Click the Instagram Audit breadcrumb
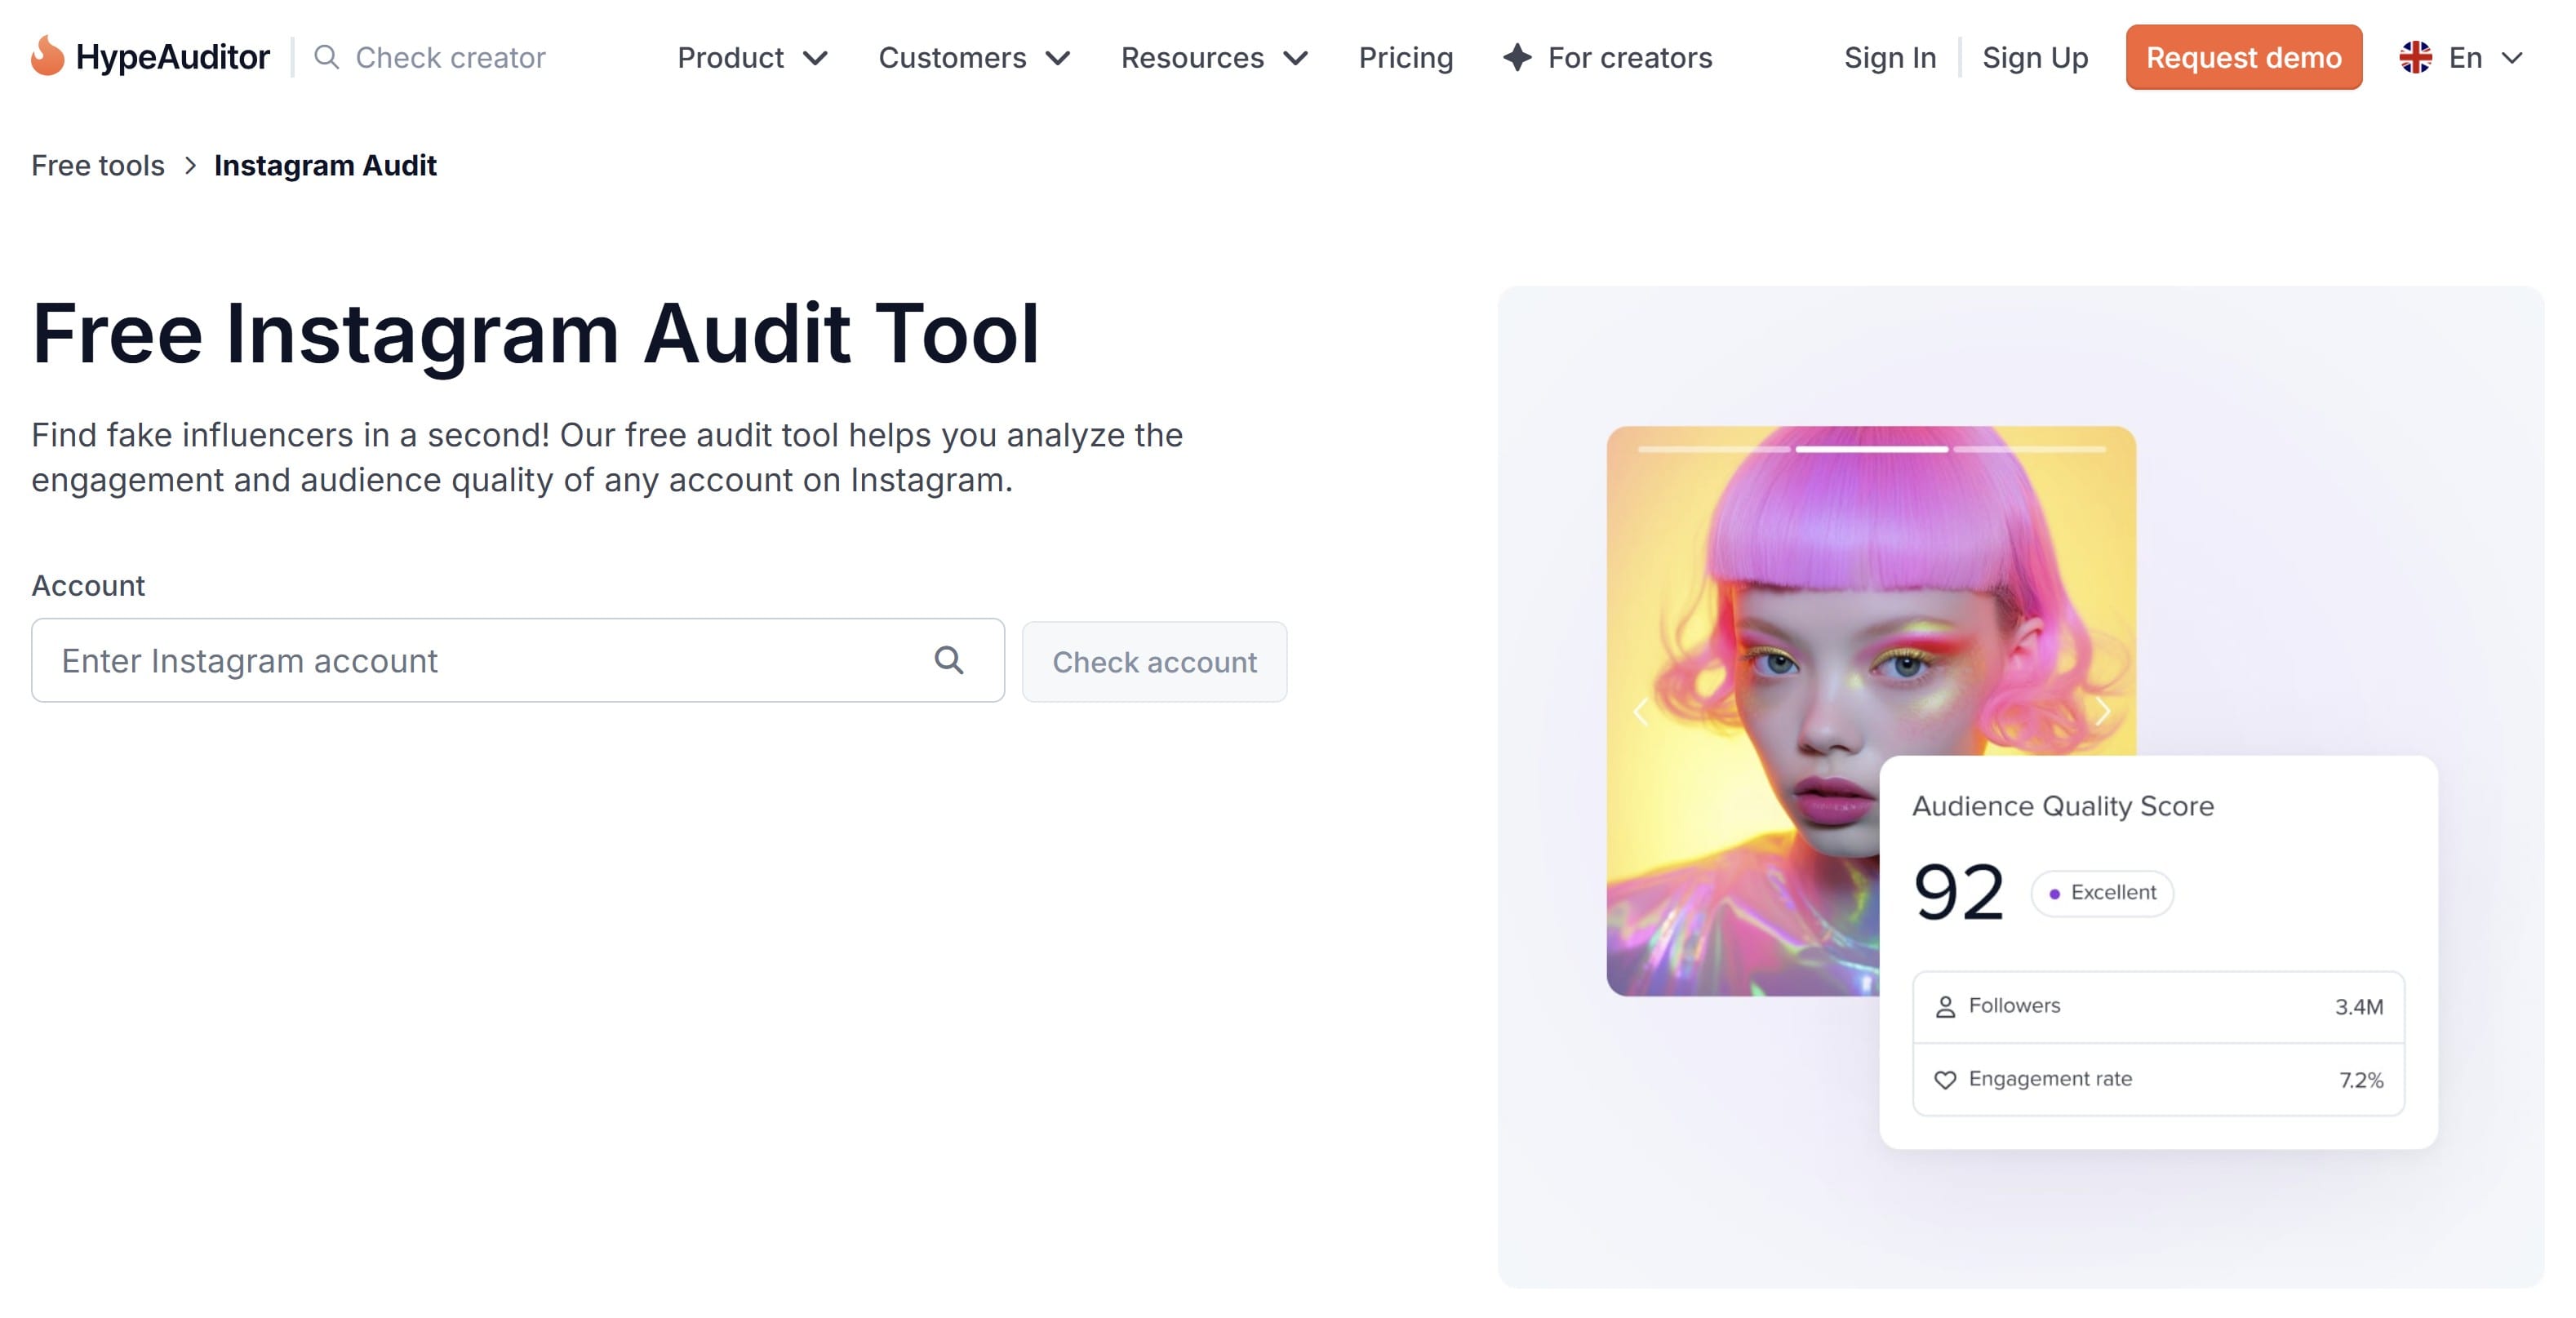Viewport: 2576px width, 1318px height. click(x=325, y=165)
